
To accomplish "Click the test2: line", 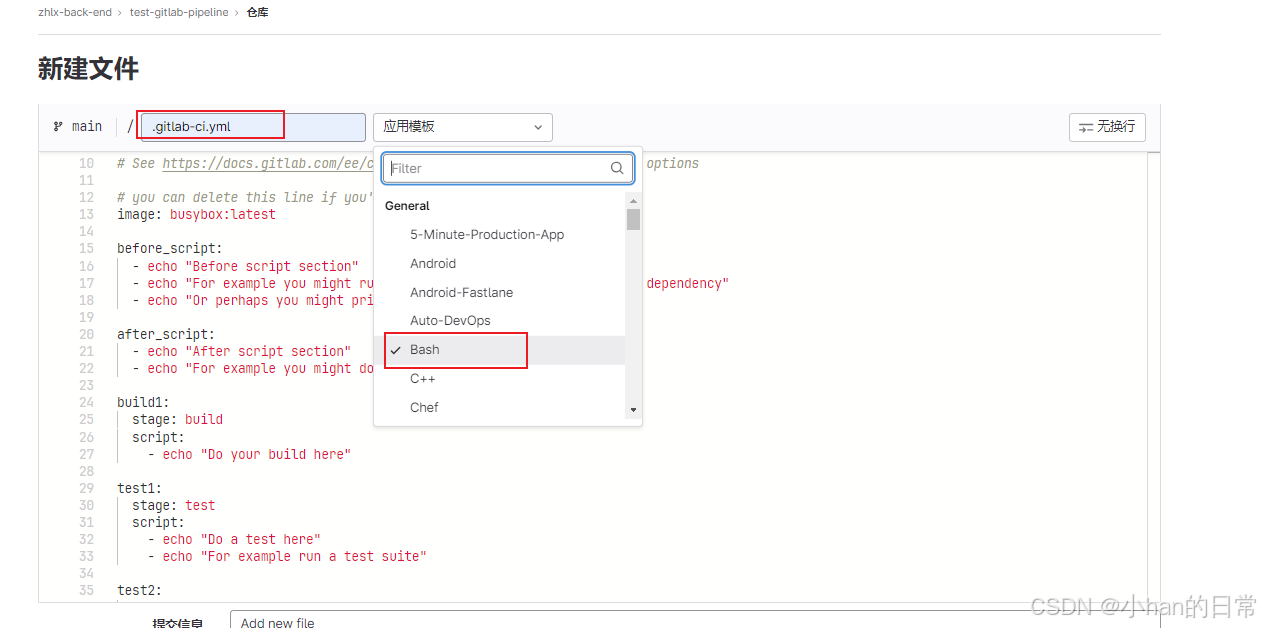I will 140,591.
